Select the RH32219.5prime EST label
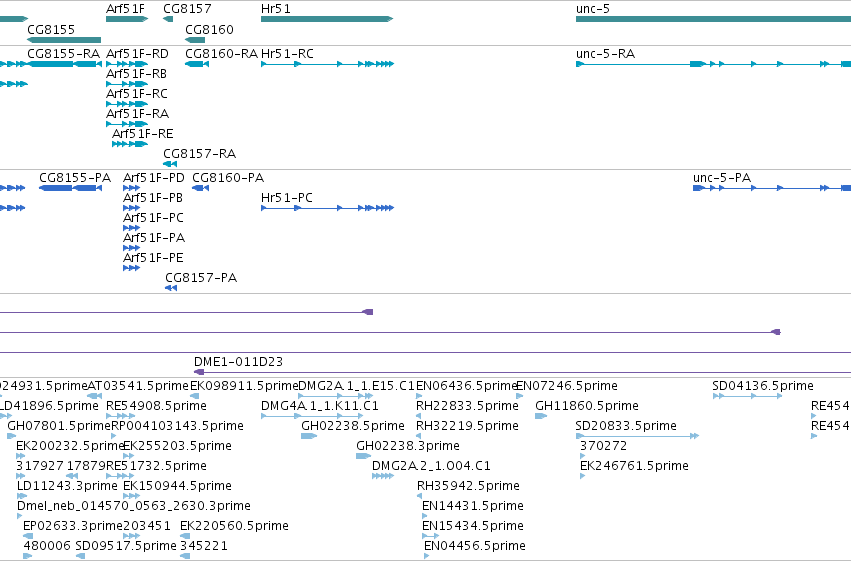Screen dimensions: 851x561 click(467, 426)
